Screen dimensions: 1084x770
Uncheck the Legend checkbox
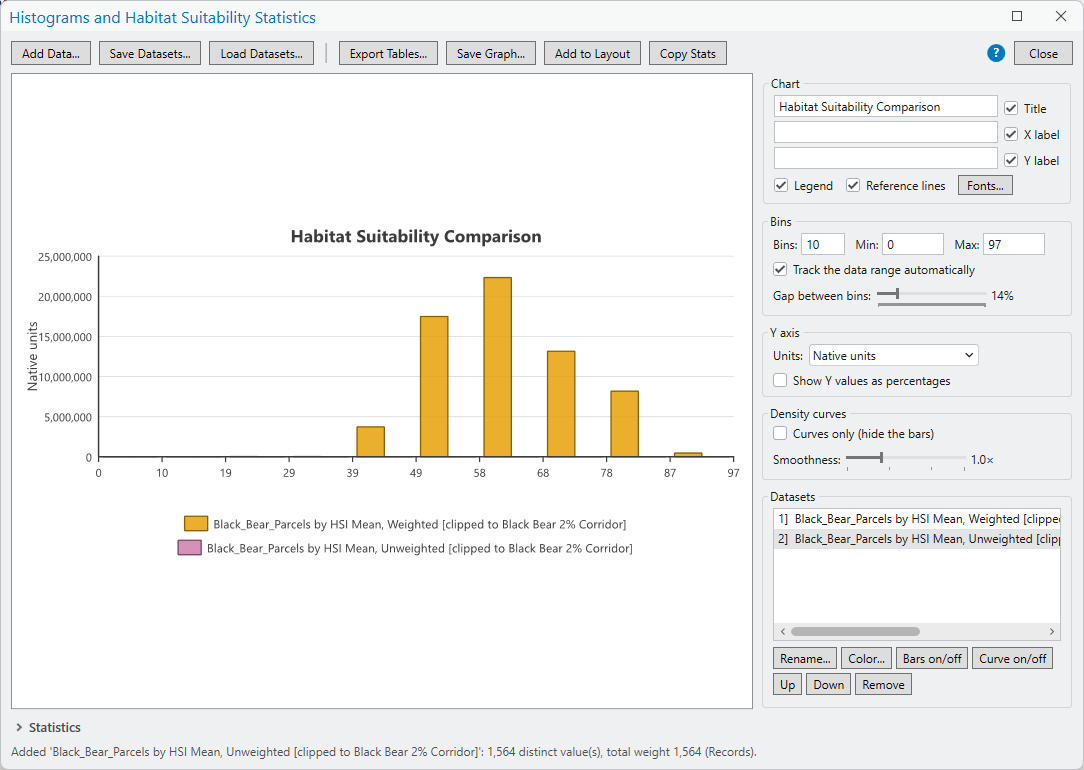point(781,185)
